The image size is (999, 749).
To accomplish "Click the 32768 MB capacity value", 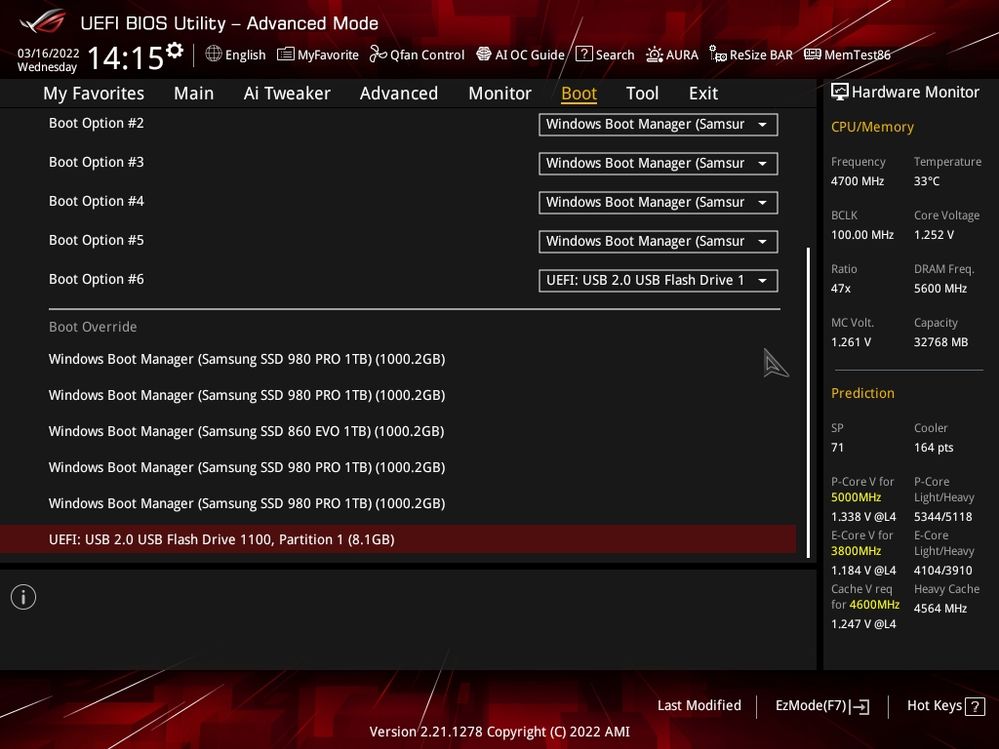I will [941, 342].
